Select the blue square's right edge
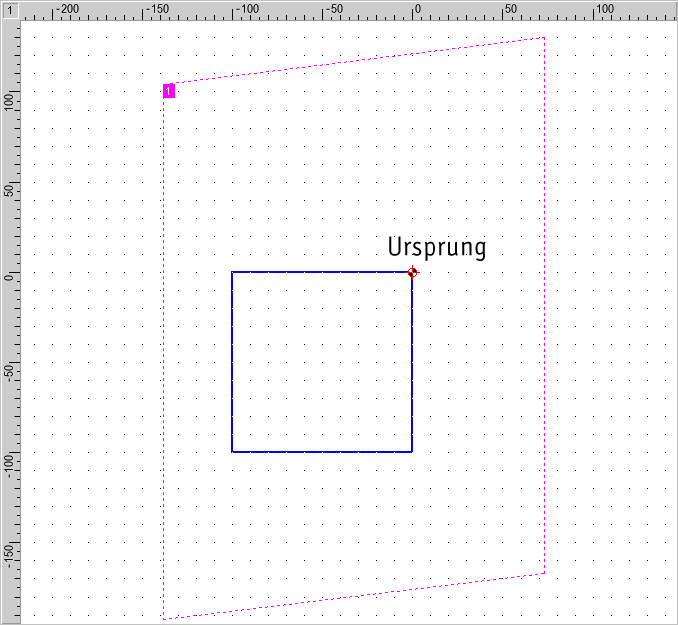This screenshot has width=678, height=625. (412, 362)
